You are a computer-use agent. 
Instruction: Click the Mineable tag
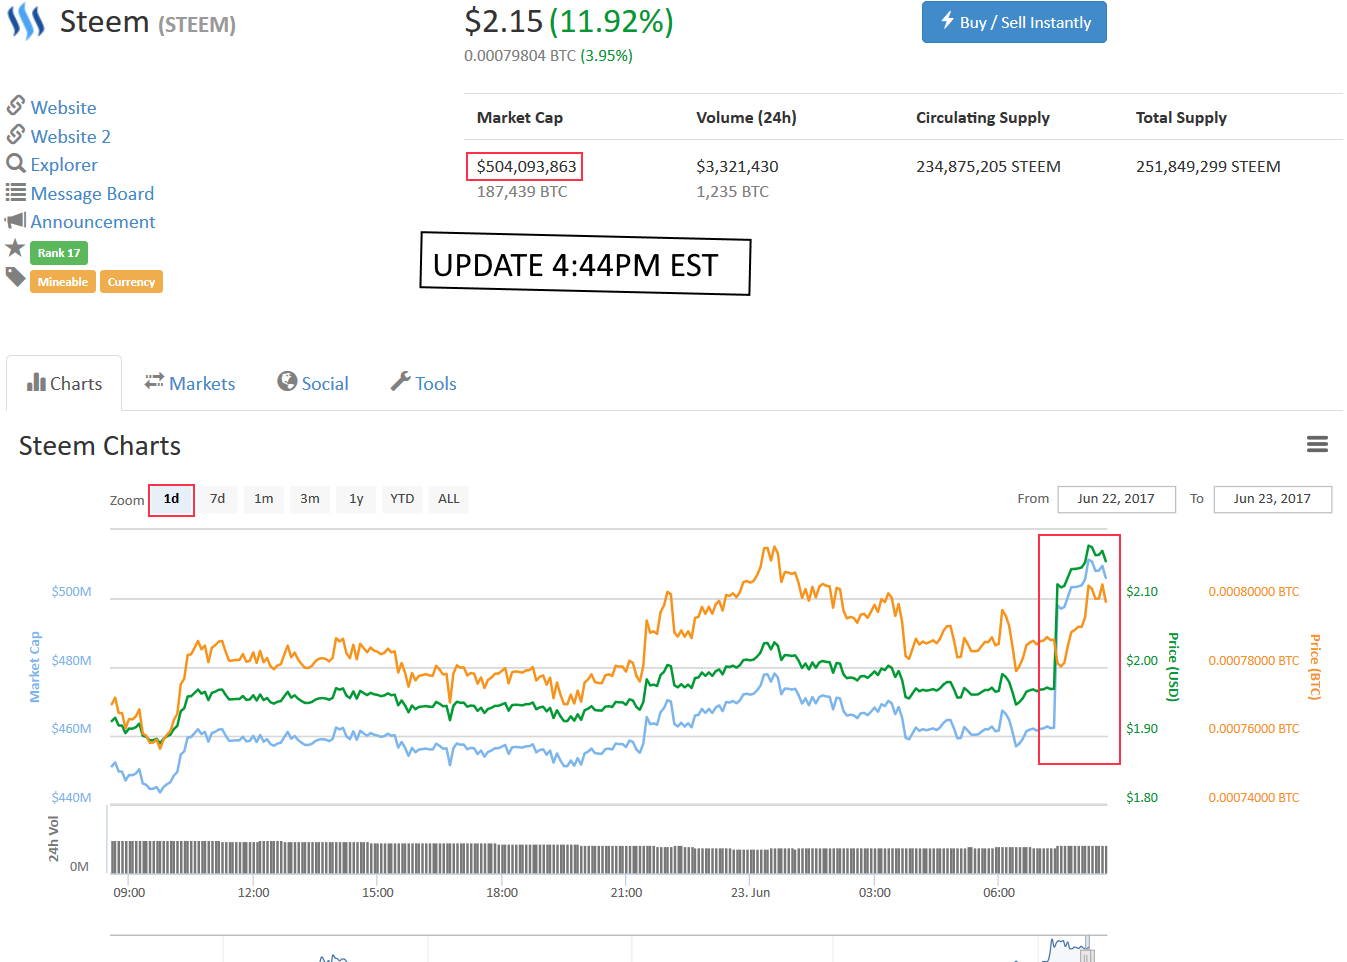[x=63, y=282]
